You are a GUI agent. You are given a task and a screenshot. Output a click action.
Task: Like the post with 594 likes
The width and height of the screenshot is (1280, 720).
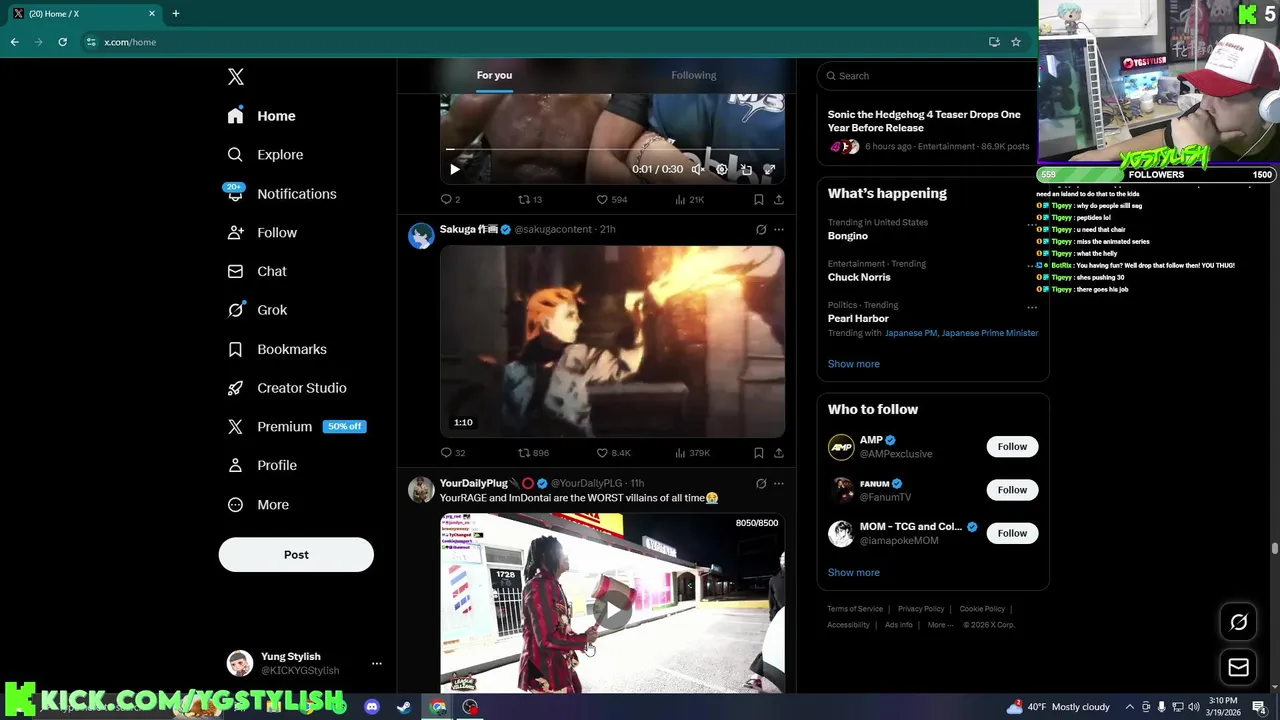[x=612, y=199]
